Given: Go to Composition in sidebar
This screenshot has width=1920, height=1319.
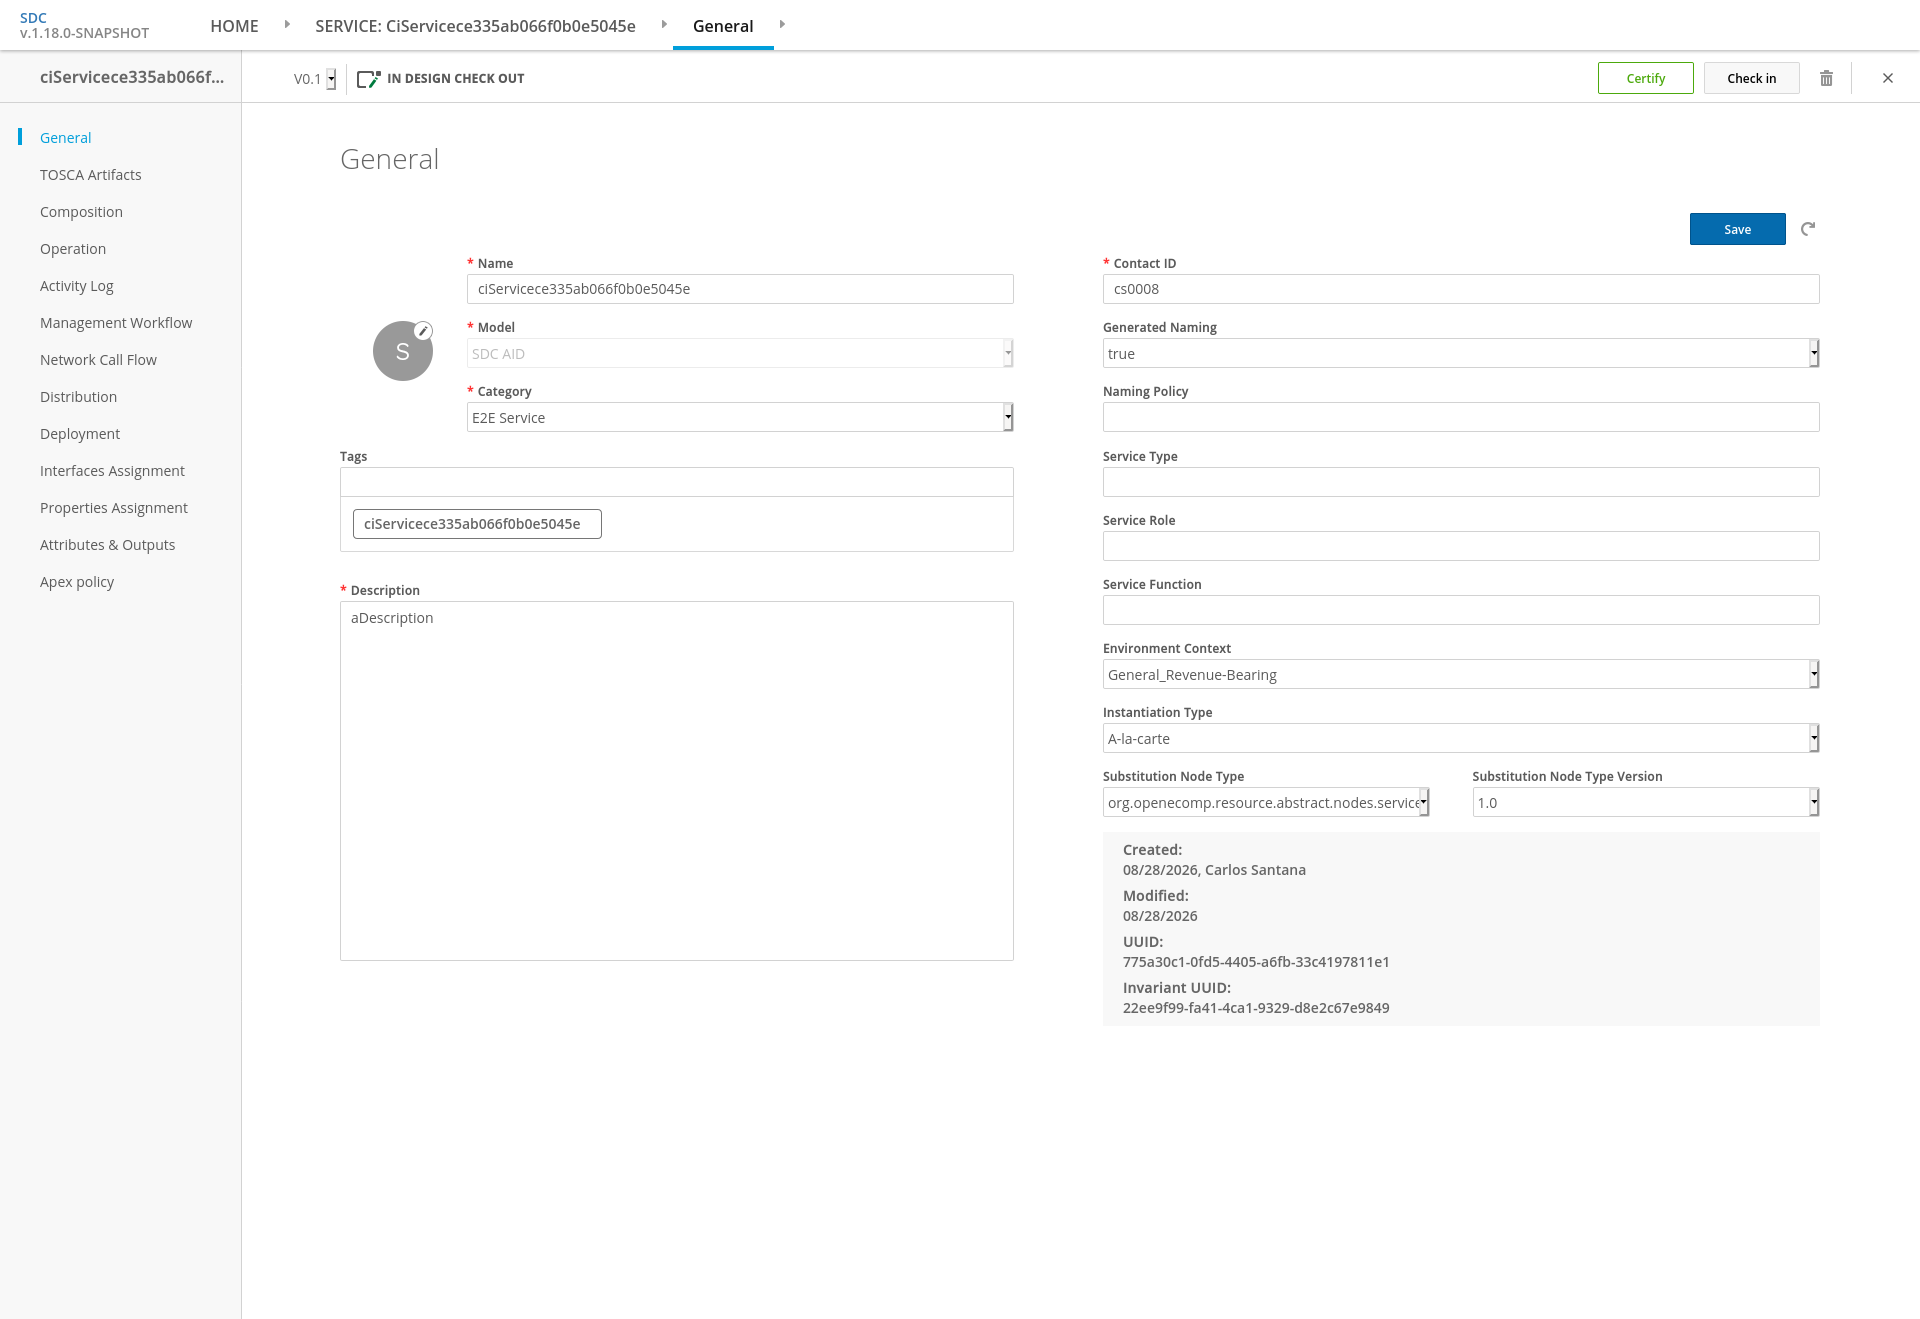Looking at the screenshot, I should (x=81, y=212).
